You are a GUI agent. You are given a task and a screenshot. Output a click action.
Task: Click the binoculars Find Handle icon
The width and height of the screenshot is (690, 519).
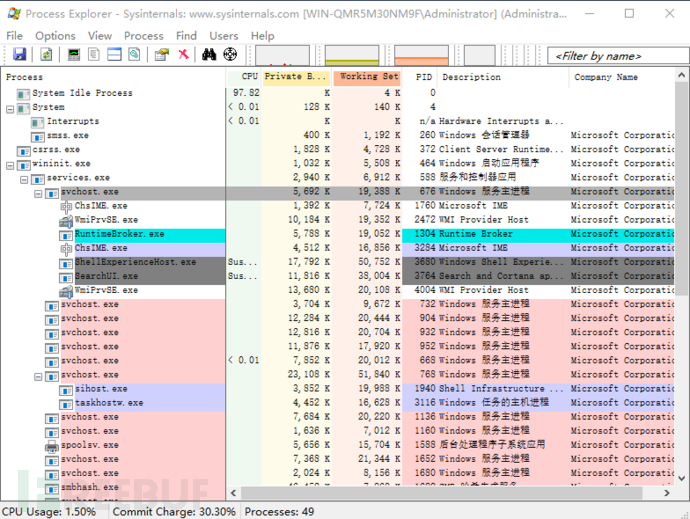pos(209,55)
